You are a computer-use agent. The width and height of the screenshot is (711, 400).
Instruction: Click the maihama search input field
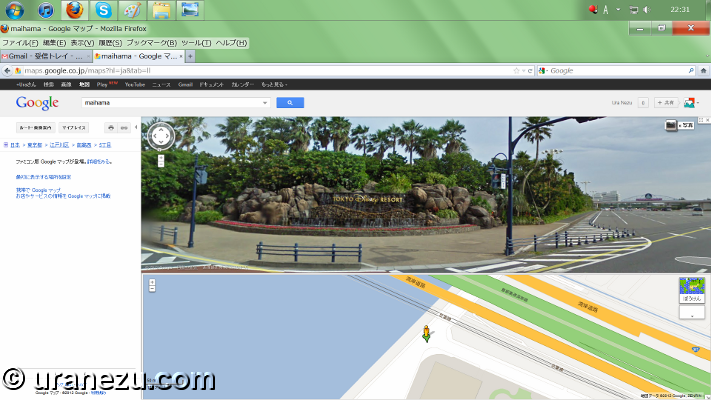point(172,103)
